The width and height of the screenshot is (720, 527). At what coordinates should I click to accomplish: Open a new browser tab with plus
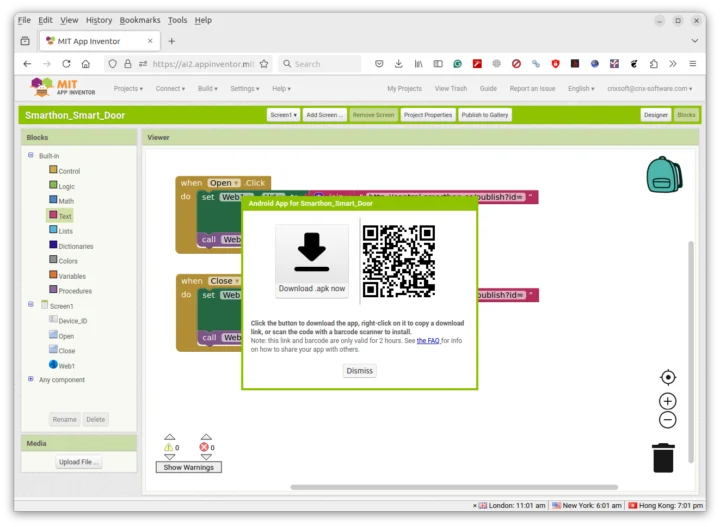pyautogui.click(x=172, y=41)
